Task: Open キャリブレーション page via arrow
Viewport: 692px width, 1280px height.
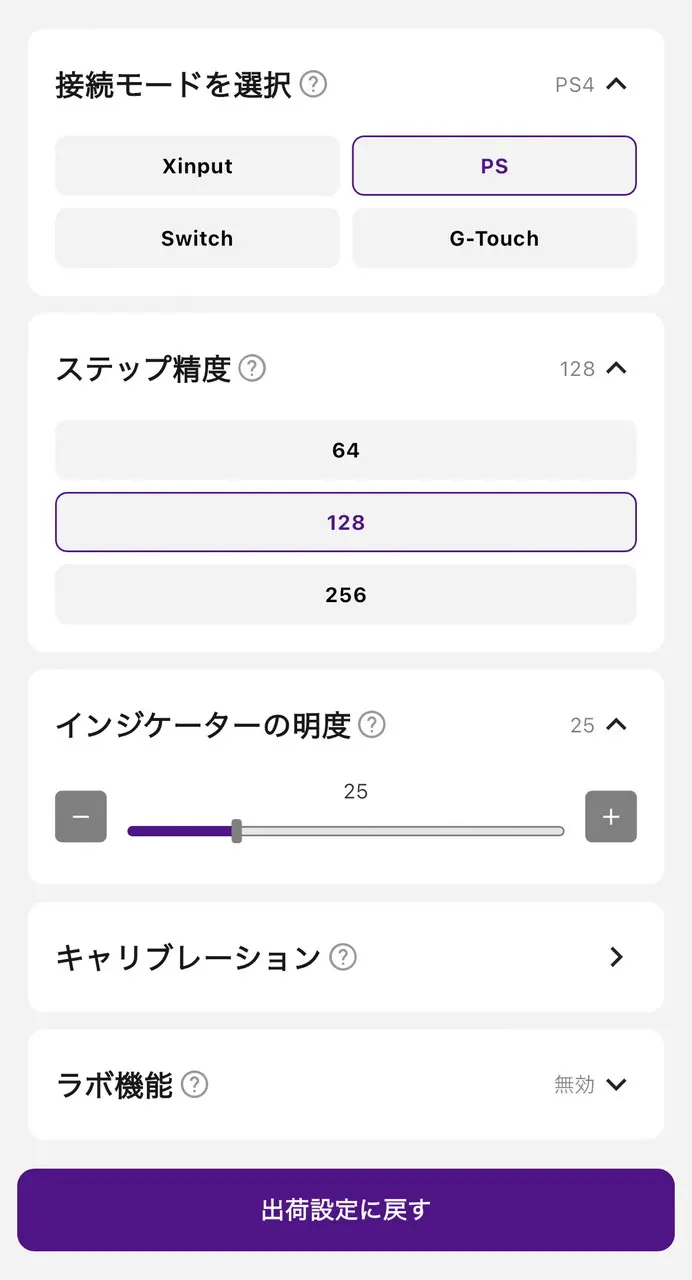Action: click(616, 957)
